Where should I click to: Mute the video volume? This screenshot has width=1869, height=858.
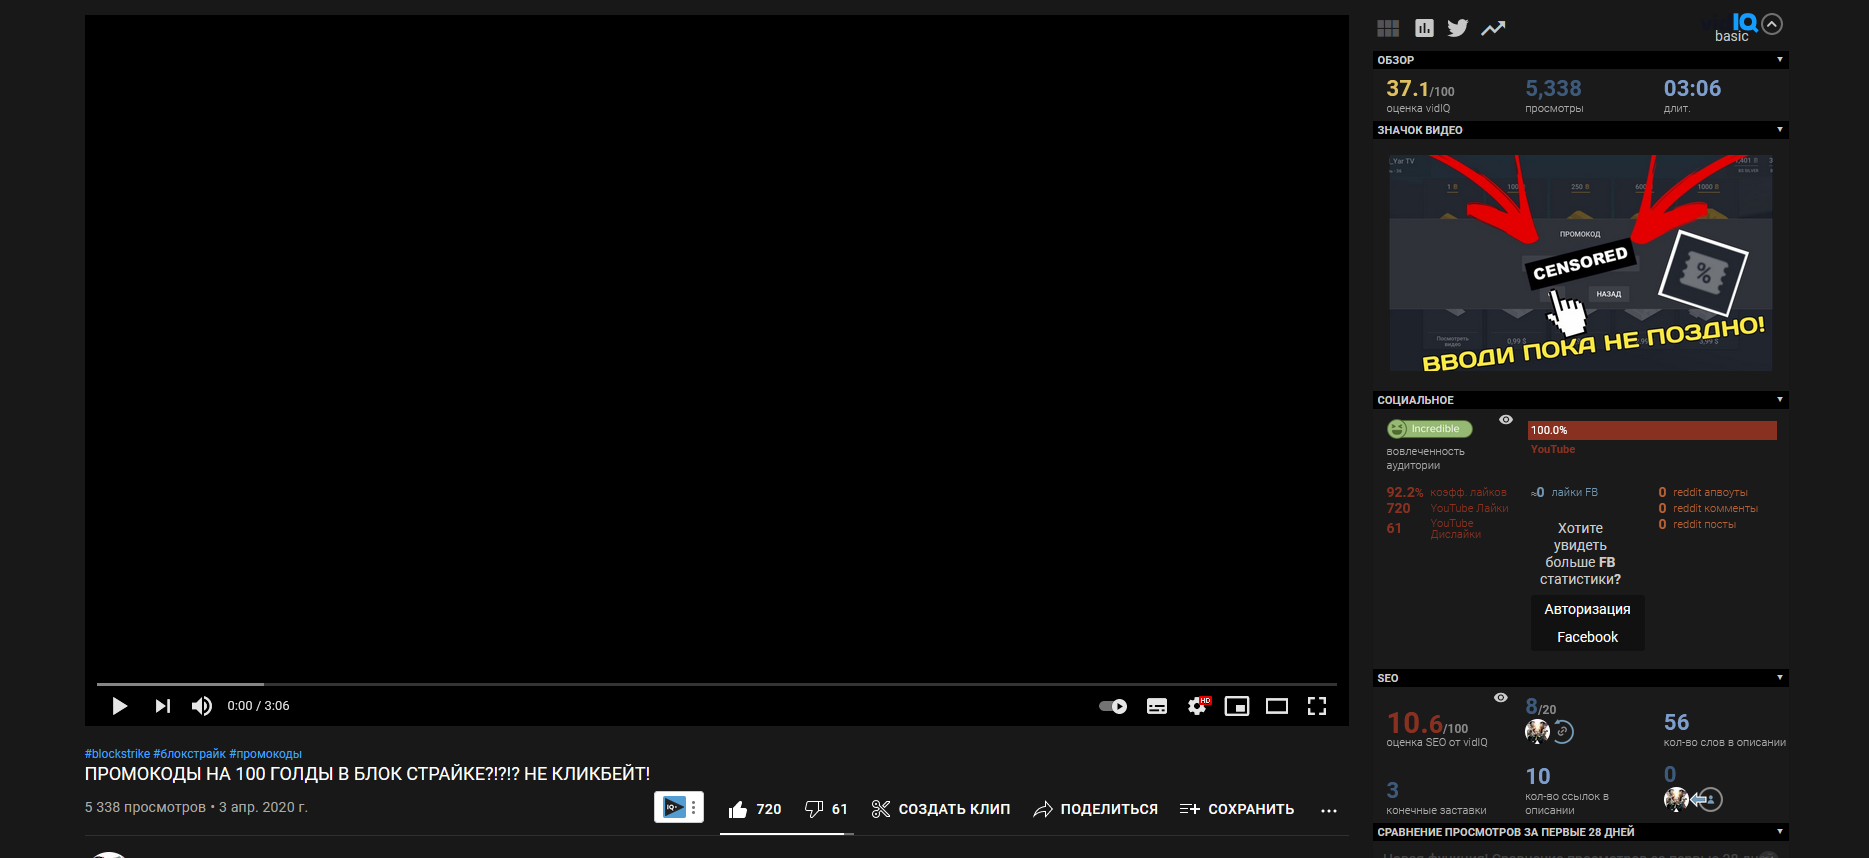tap(202, 706)
